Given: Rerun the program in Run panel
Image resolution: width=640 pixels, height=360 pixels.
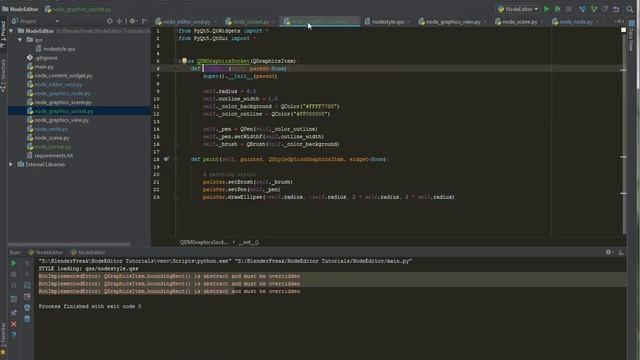Looking at the screenshot, I should click(x=13, y=263).
